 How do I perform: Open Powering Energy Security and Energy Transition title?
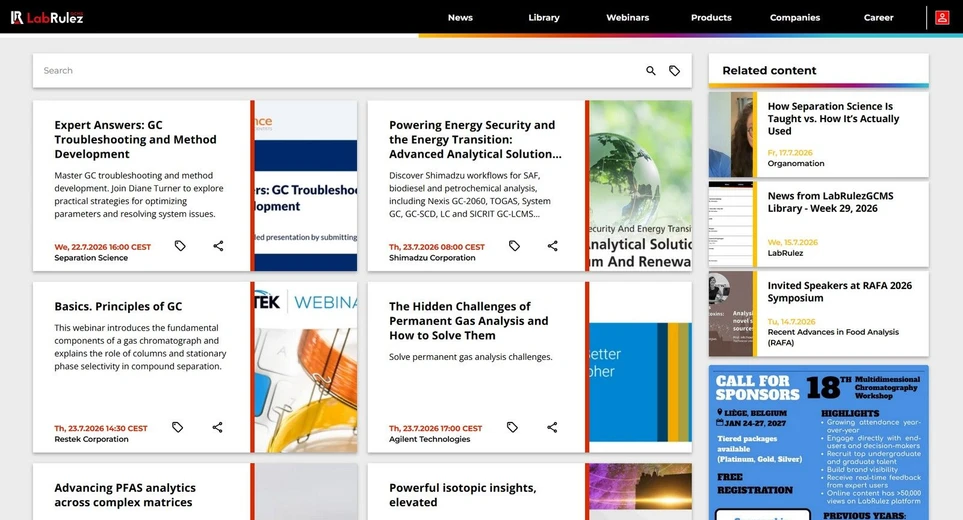click(x=475, y=139)
